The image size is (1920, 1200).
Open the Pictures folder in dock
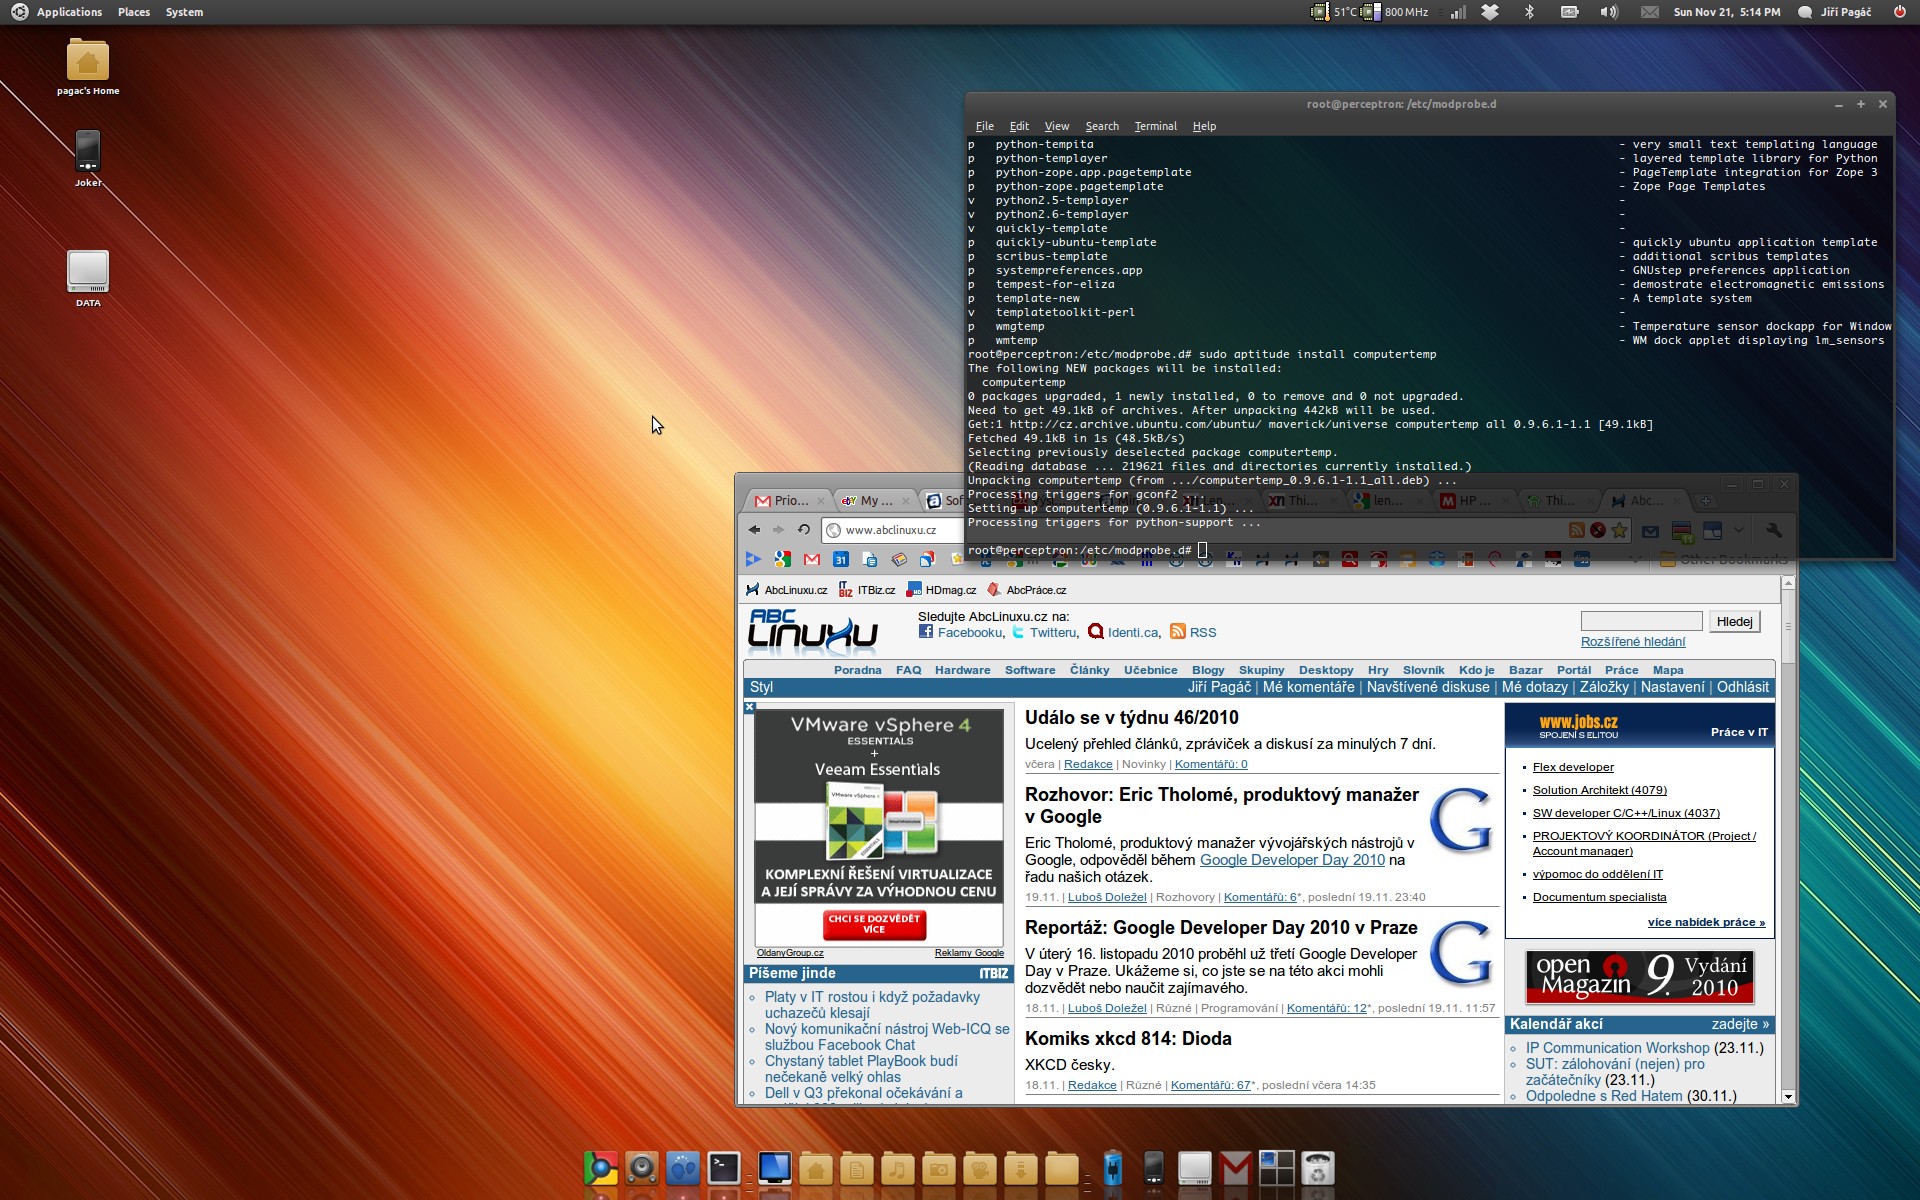[939, 1168]
